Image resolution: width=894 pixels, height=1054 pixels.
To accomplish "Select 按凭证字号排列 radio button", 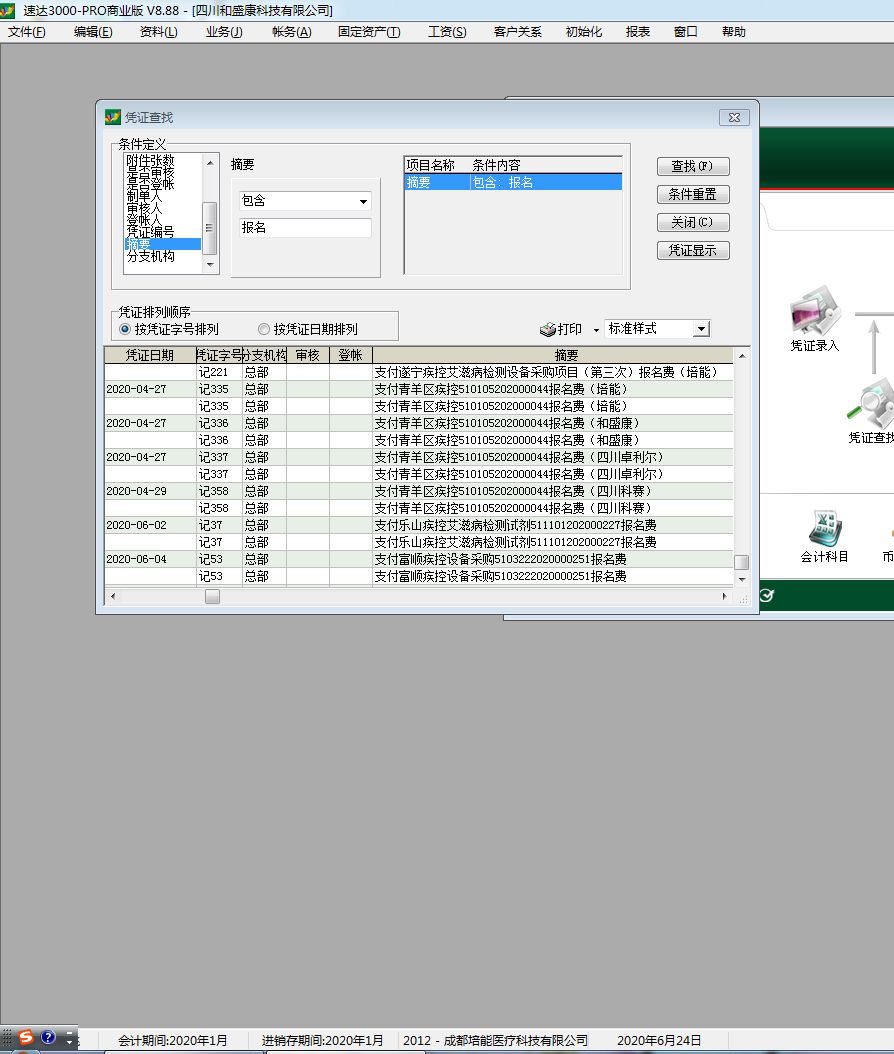I will point(125,329).
